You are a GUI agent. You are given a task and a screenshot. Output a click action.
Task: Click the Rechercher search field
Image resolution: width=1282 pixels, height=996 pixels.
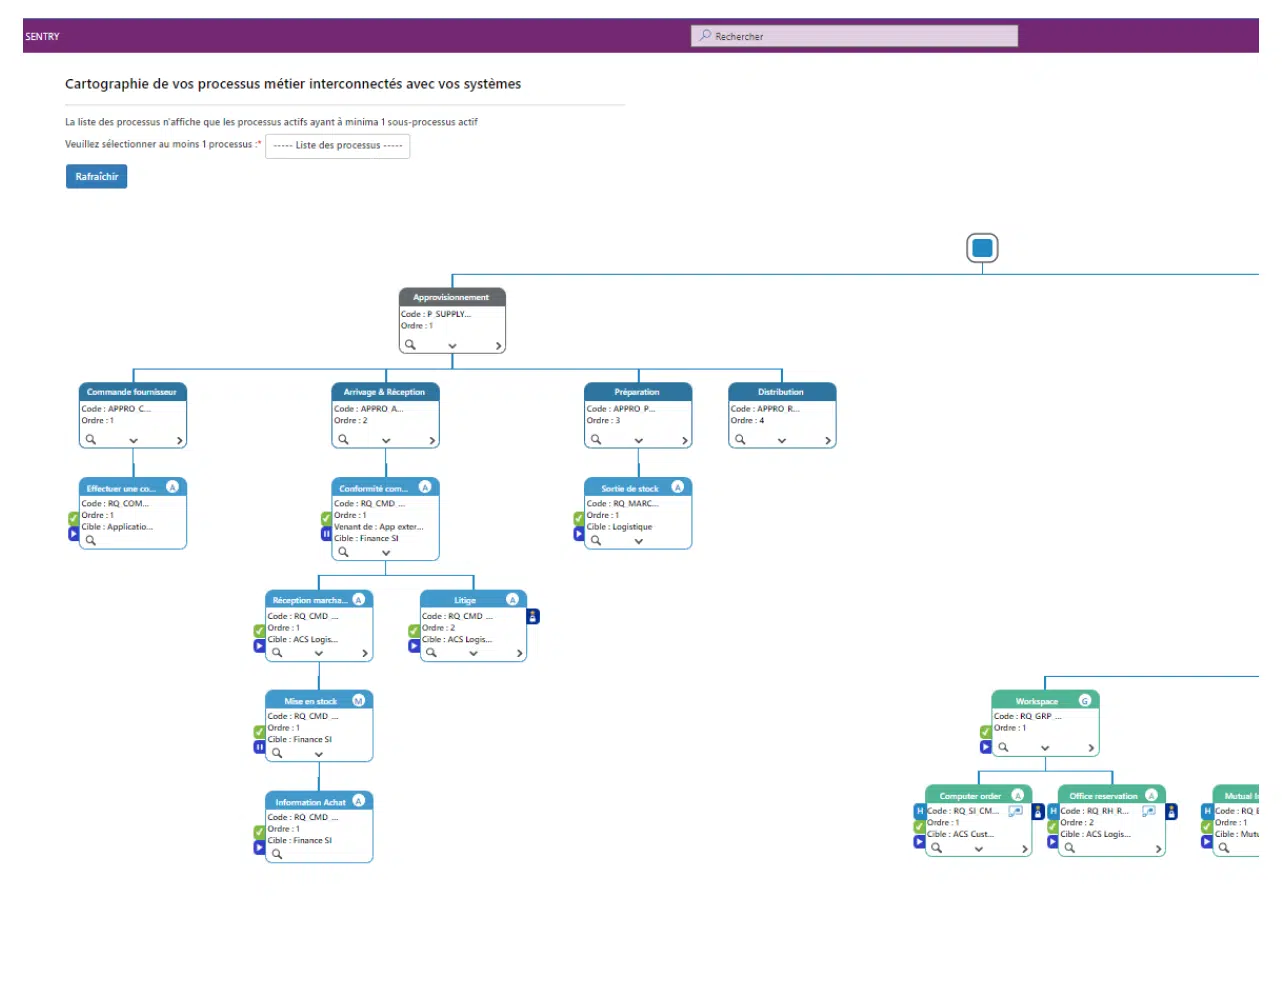854,37
